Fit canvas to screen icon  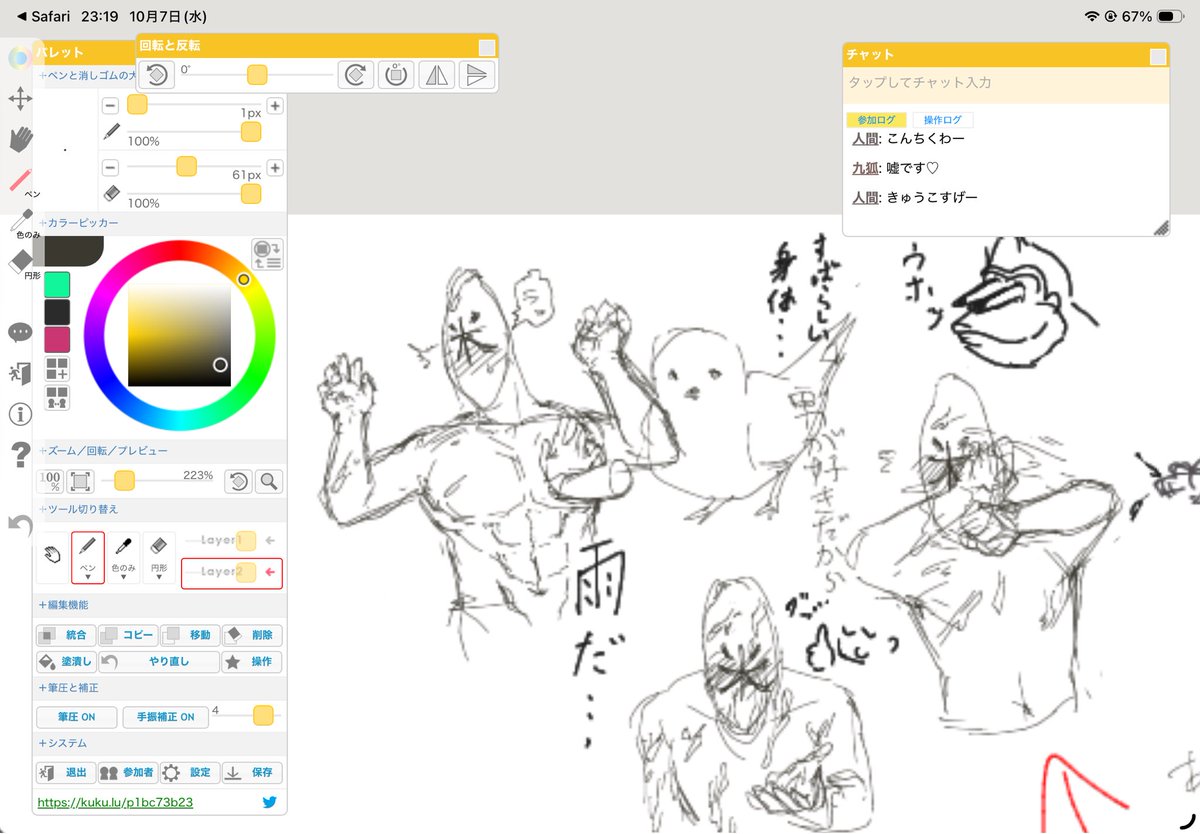click(x=81, y=481)
